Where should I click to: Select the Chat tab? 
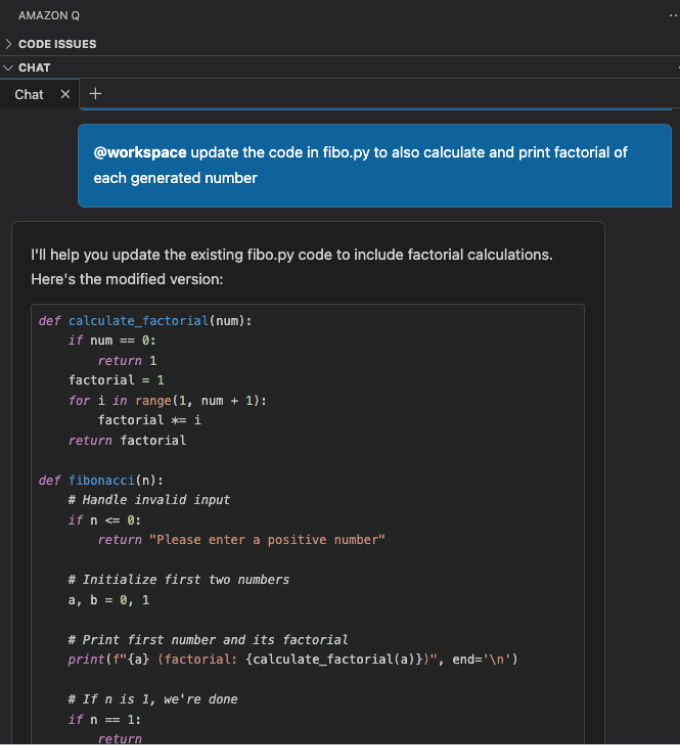coord(29,95)
